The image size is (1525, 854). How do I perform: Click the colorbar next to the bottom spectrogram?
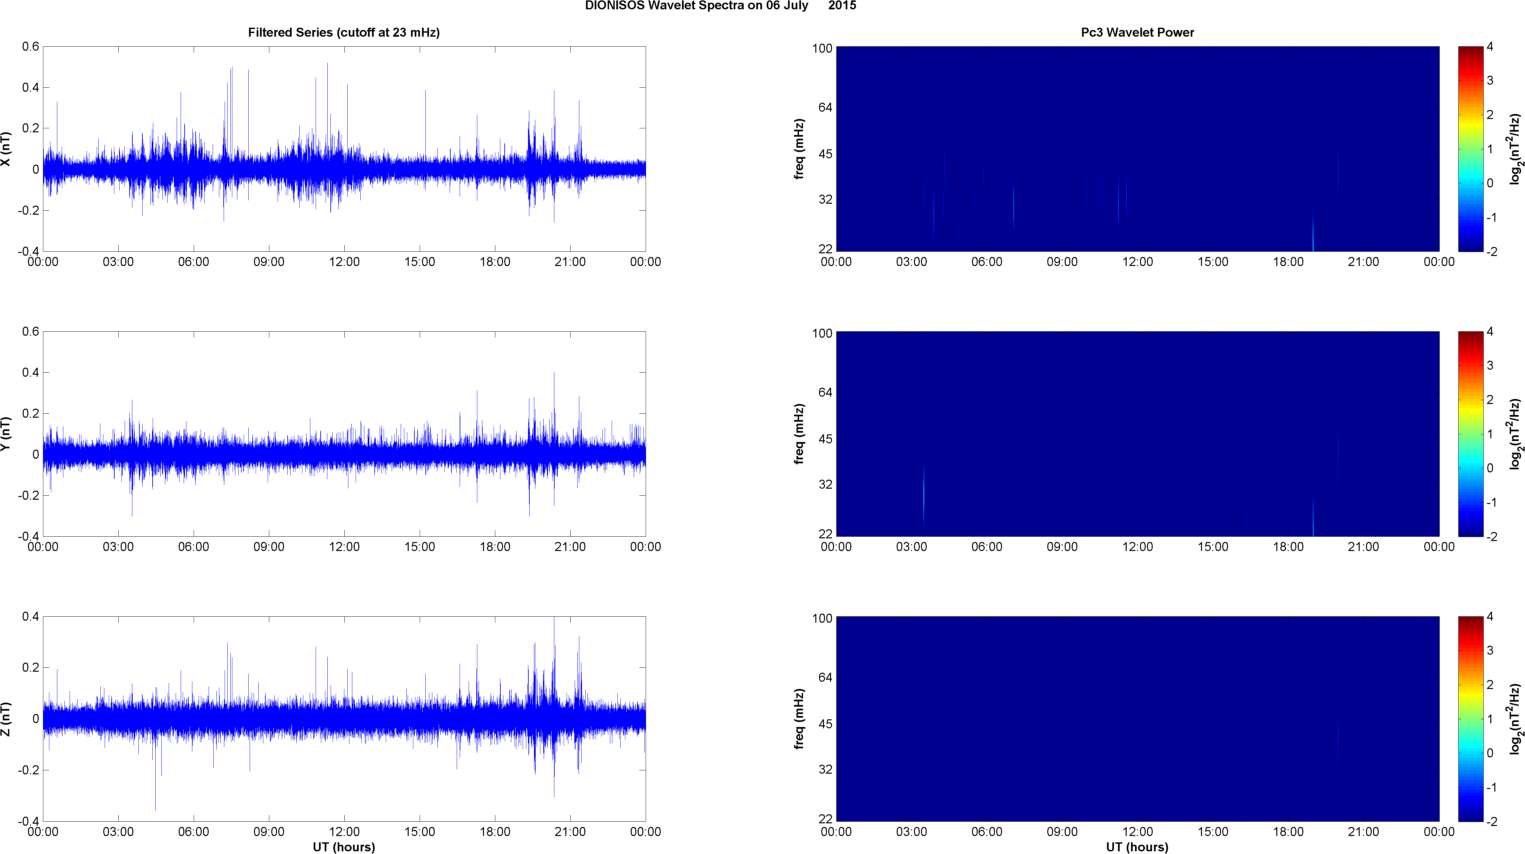pos(1470,719)
